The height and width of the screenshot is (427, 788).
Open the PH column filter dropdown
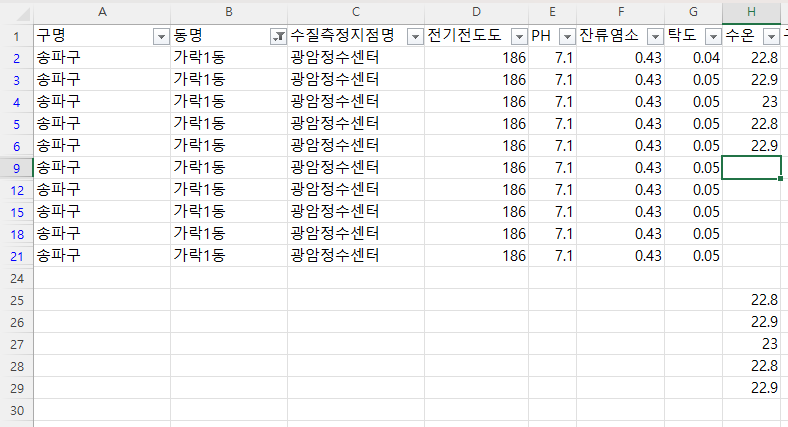(x=567, y=37)
